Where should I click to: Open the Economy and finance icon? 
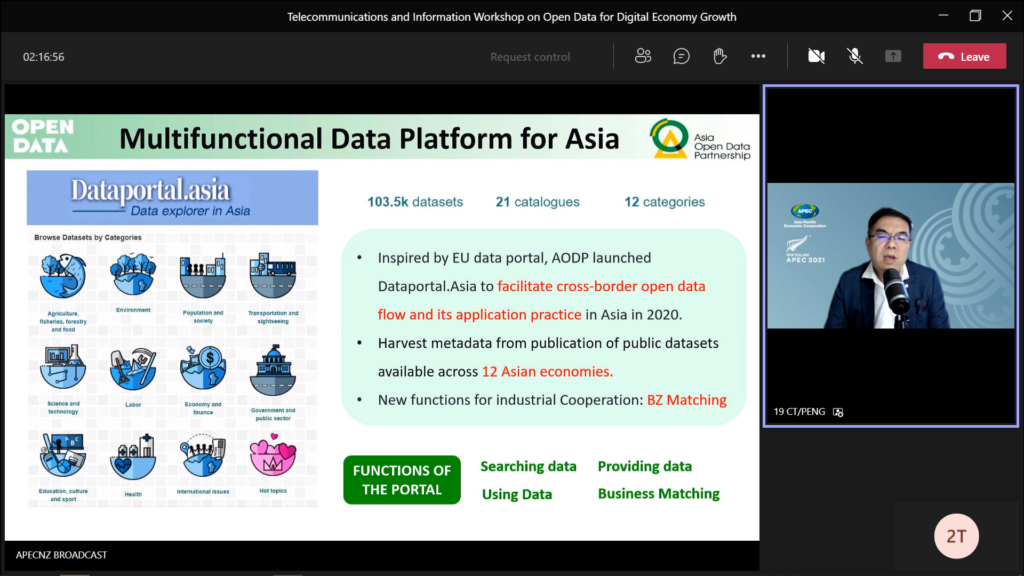[203, 368]
